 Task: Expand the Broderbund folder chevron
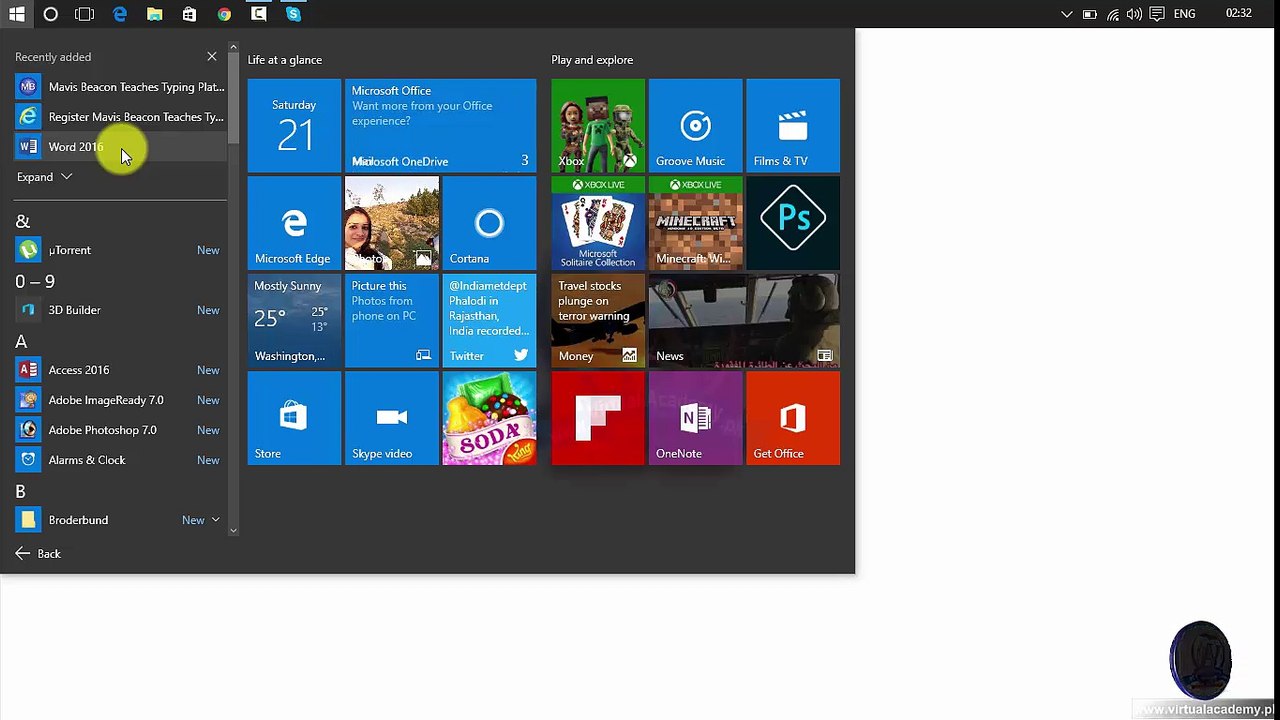coord(215,520)
